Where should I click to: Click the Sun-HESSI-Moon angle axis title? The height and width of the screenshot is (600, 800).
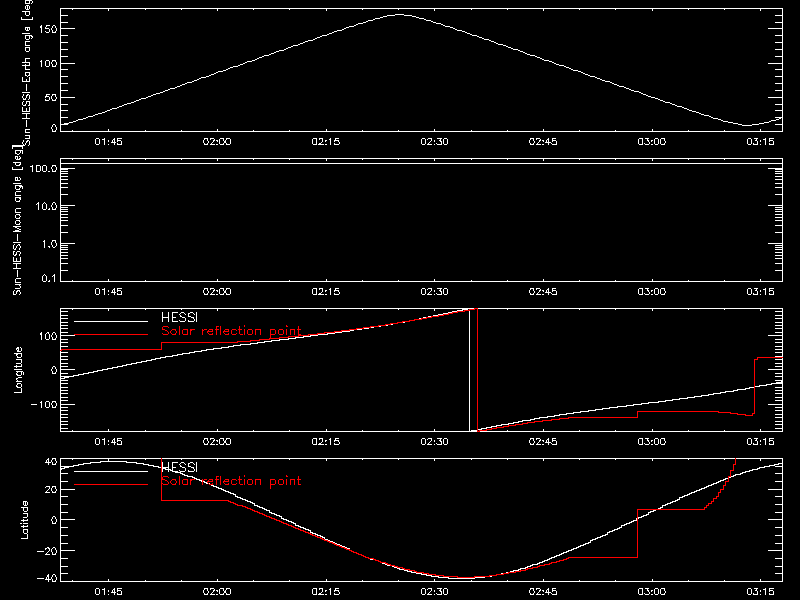[x=18, y=220]
